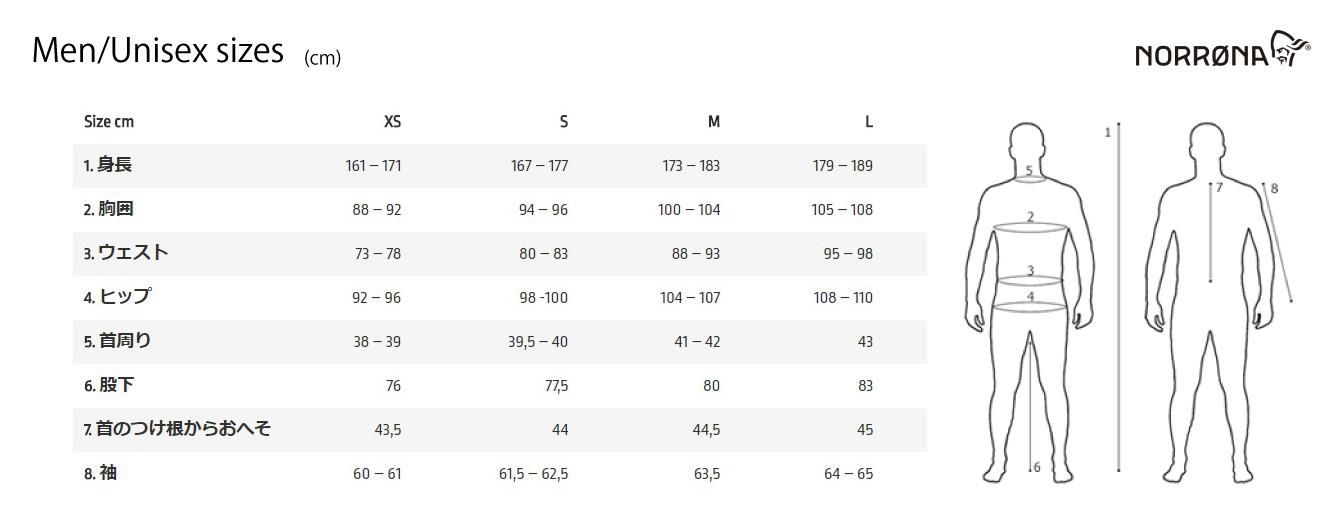Select the M column header
The width and height of the screenshot is (1337, 516).
[x=714, y=122]
